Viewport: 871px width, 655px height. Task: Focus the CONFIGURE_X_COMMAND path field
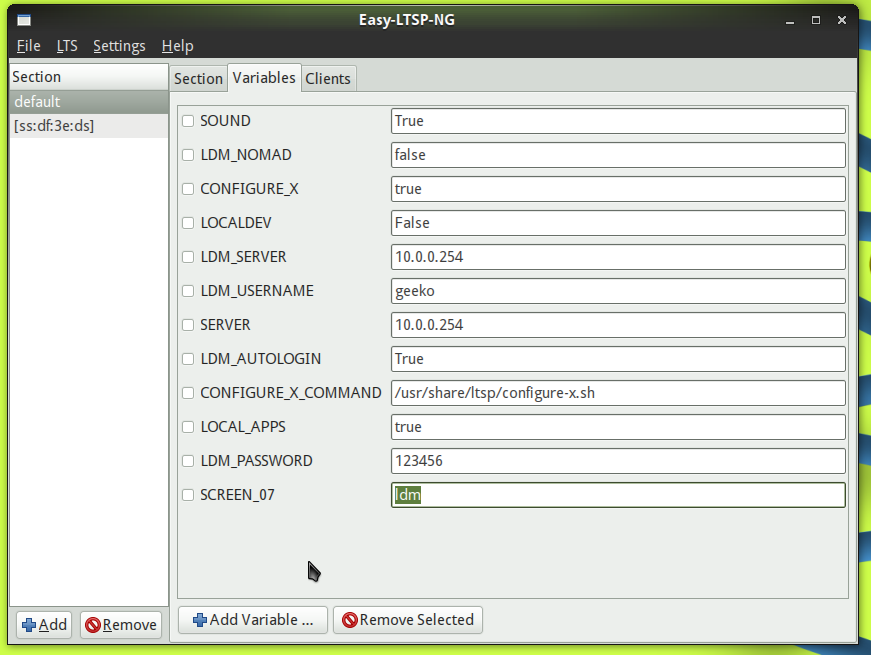(617, 393)
